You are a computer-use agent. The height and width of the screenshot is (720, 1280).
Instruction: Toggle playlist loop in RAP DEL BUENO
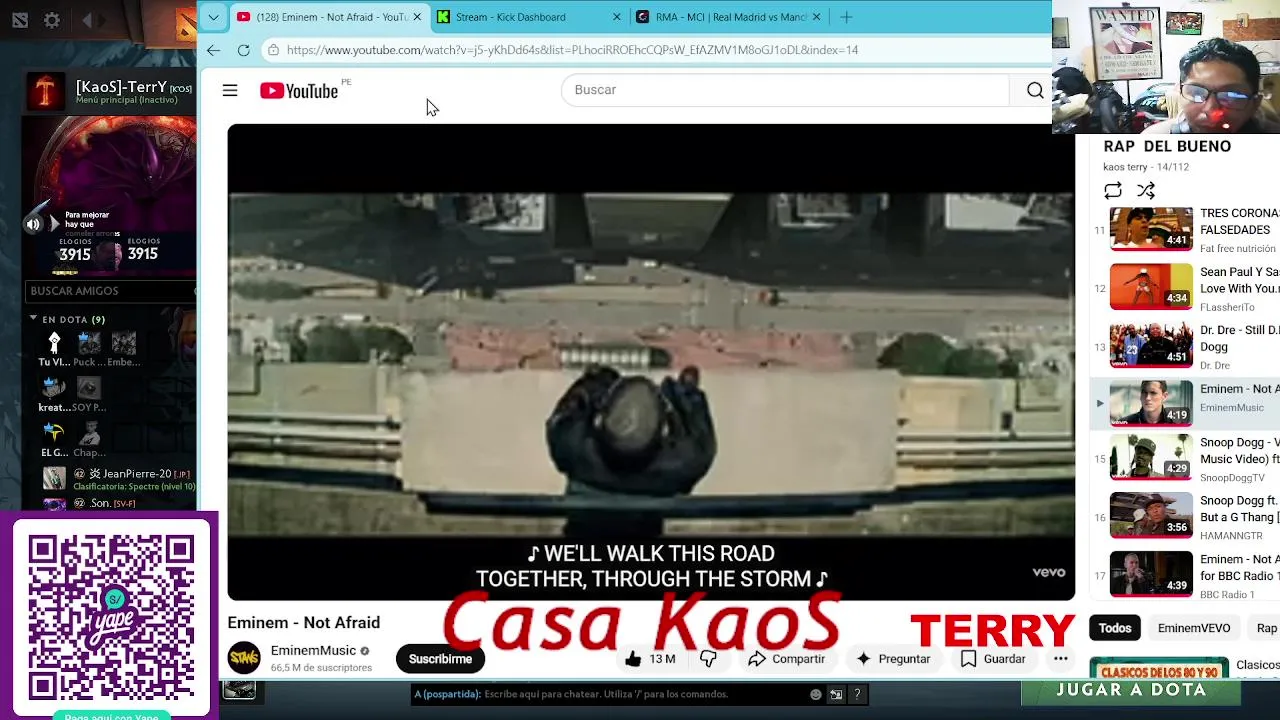[x=1112, y=191]
